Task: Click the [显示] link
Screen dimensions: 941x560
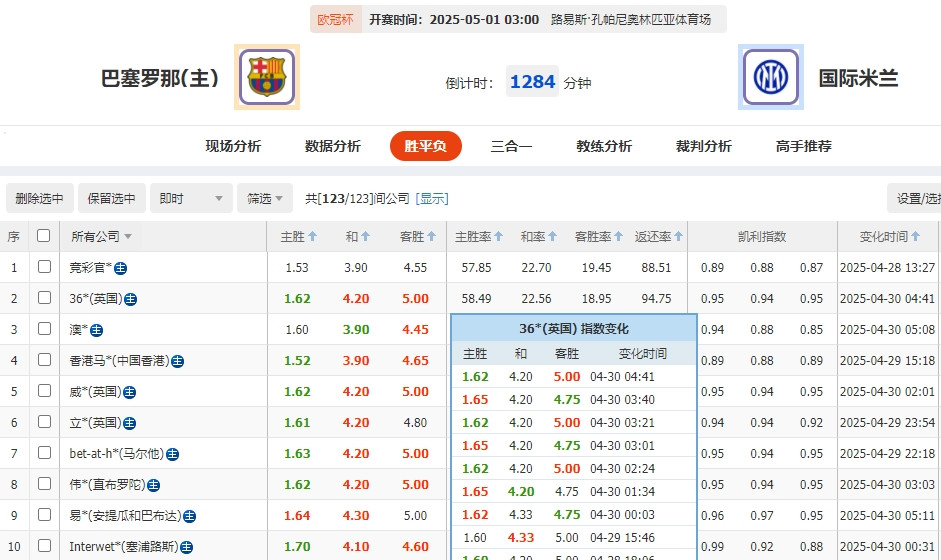Action: 432,199
